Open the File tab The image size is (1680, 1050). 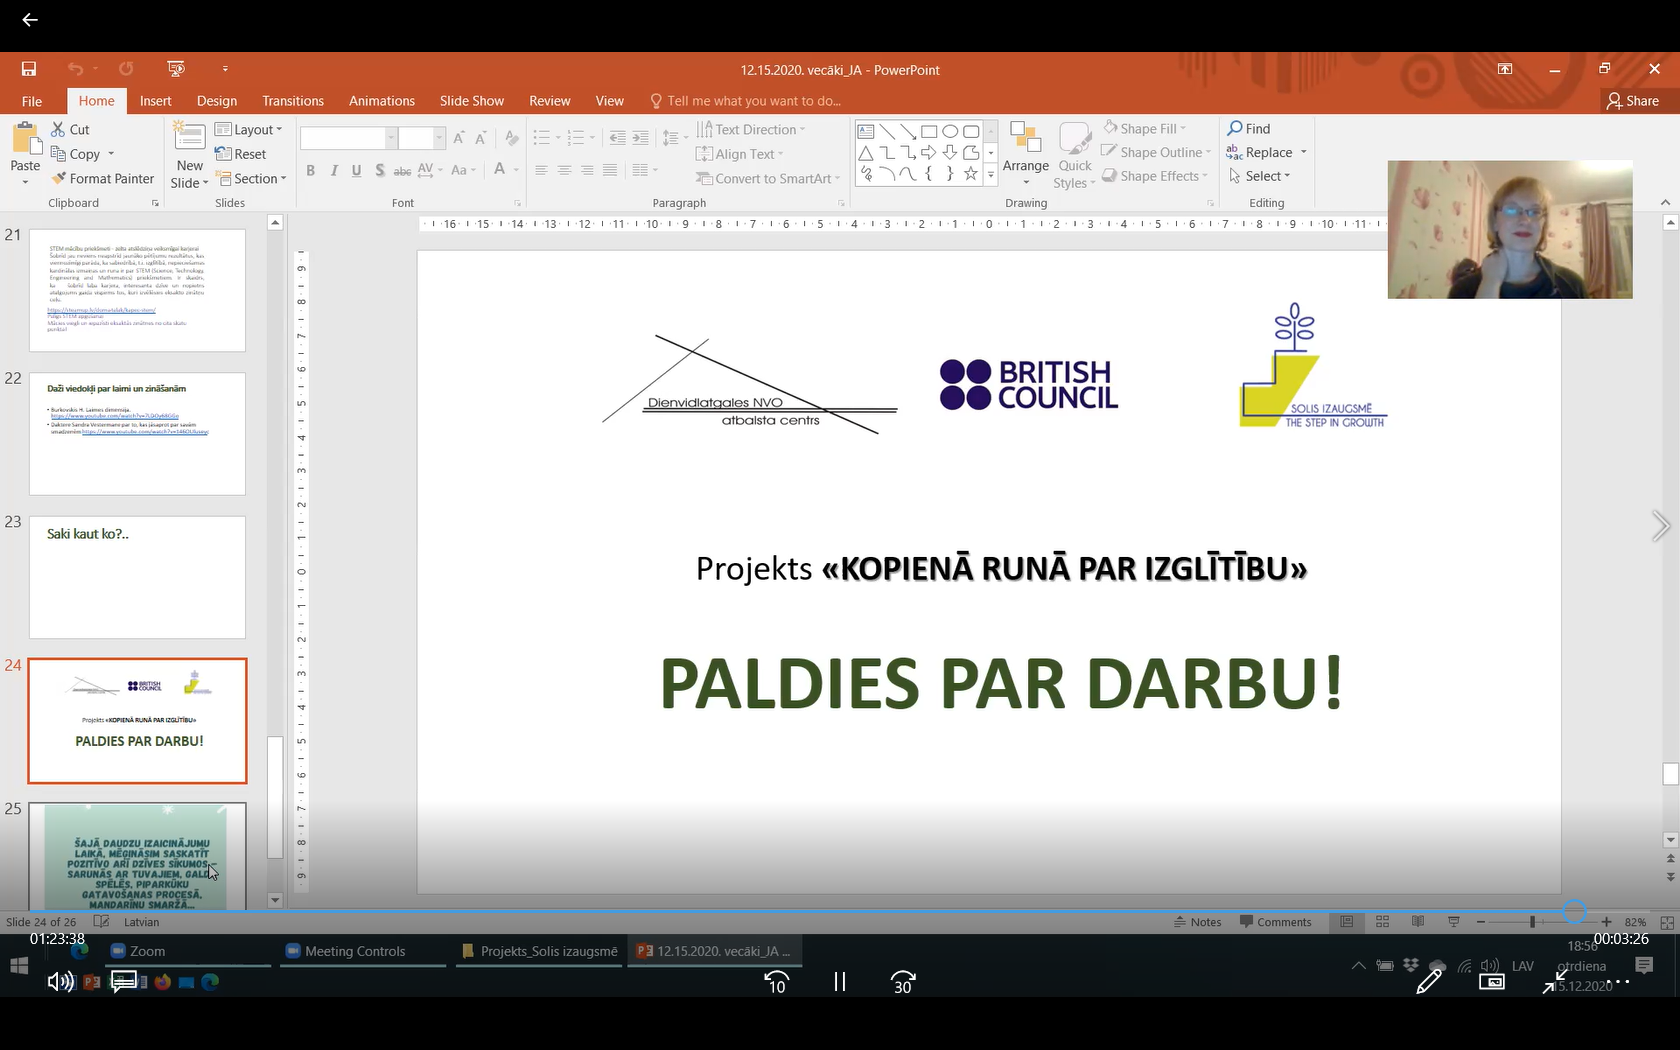point(32,101)
